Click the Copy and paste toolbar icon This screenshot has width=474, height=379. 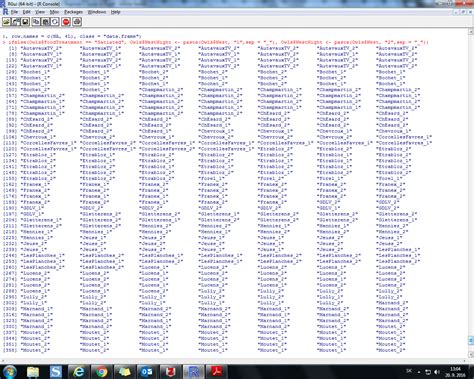[55, 22]
